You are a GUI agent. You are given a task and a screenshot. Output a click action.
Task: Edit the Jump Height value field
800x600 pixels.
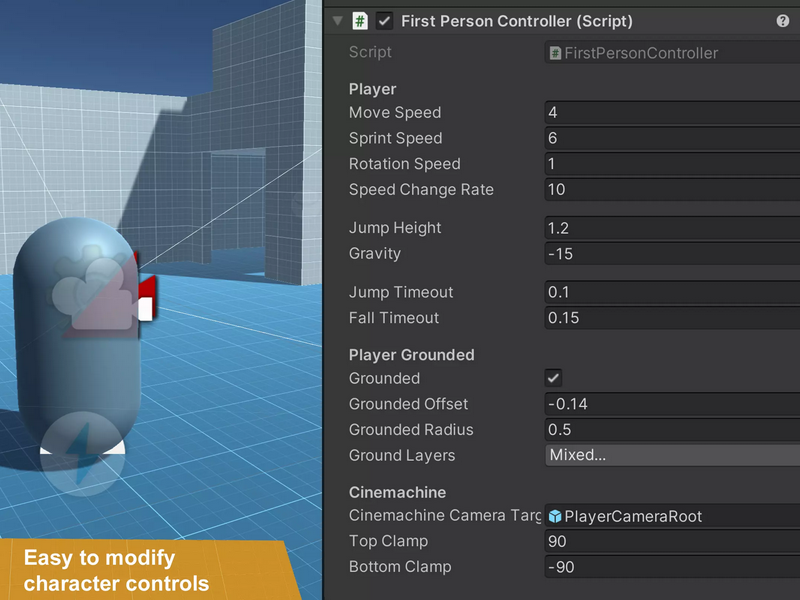click(x=672, y=228)
